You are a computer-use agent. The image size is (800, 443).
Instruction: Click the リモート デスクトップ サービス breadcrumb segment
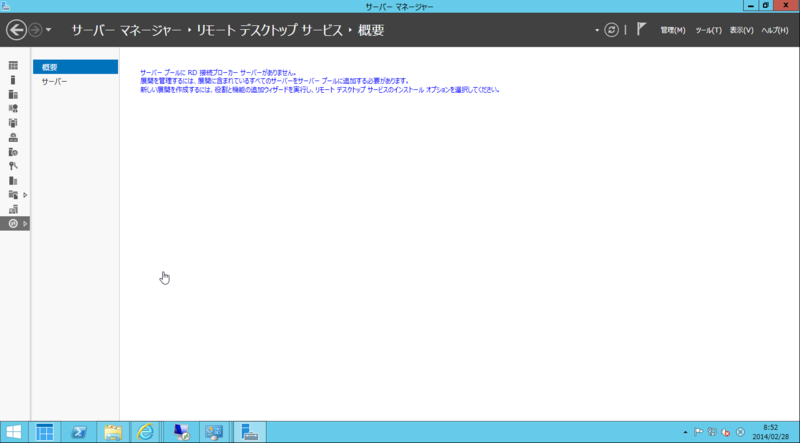(269, 30)
